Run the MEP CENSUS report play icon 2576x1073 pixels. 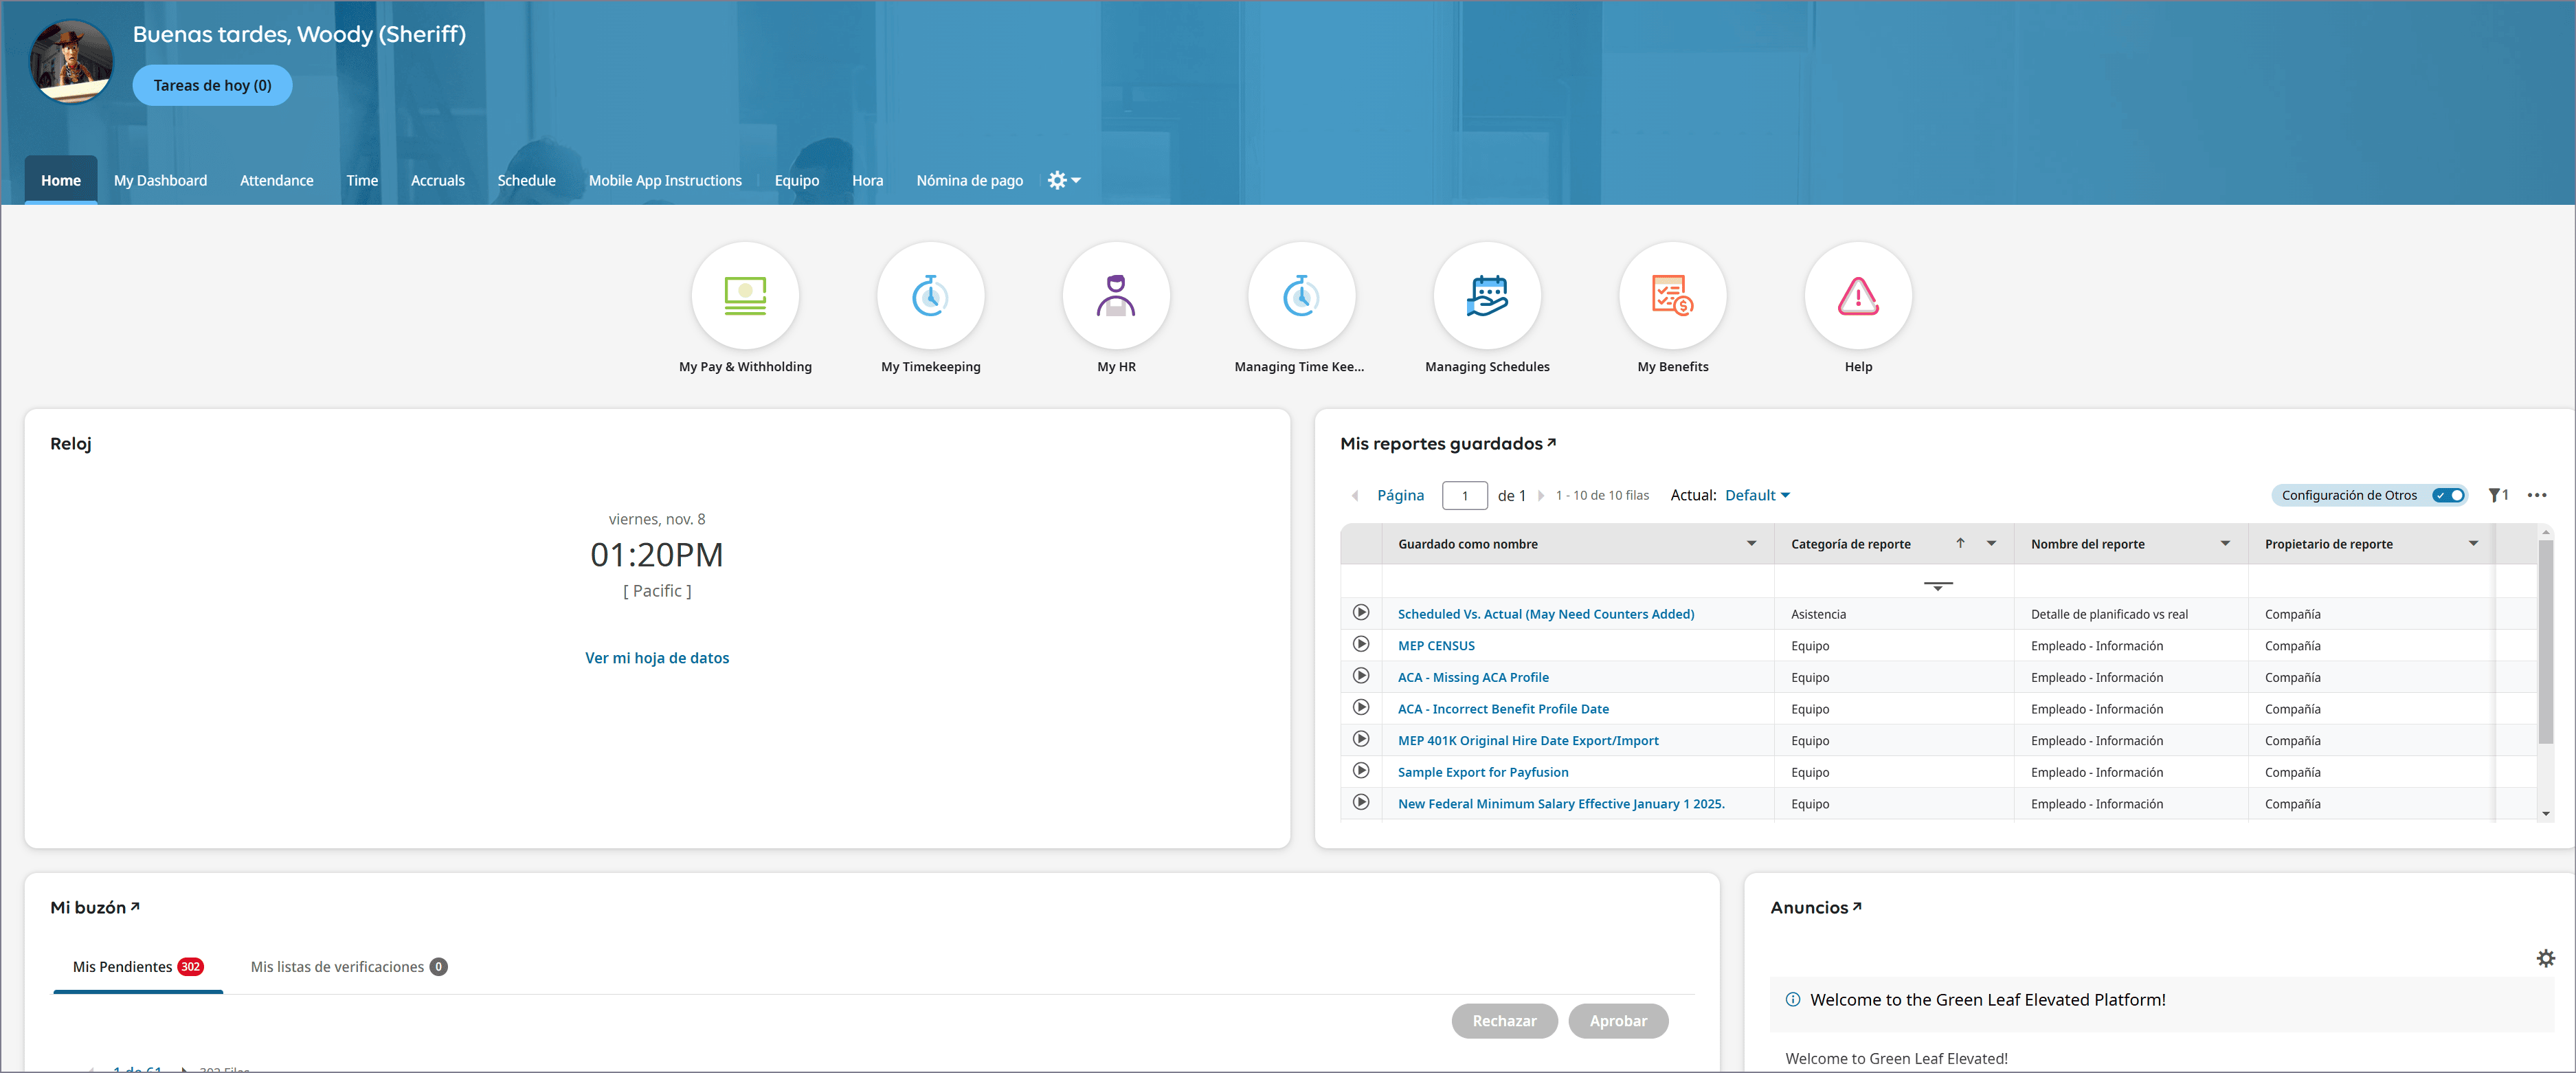coord(1361,645)
